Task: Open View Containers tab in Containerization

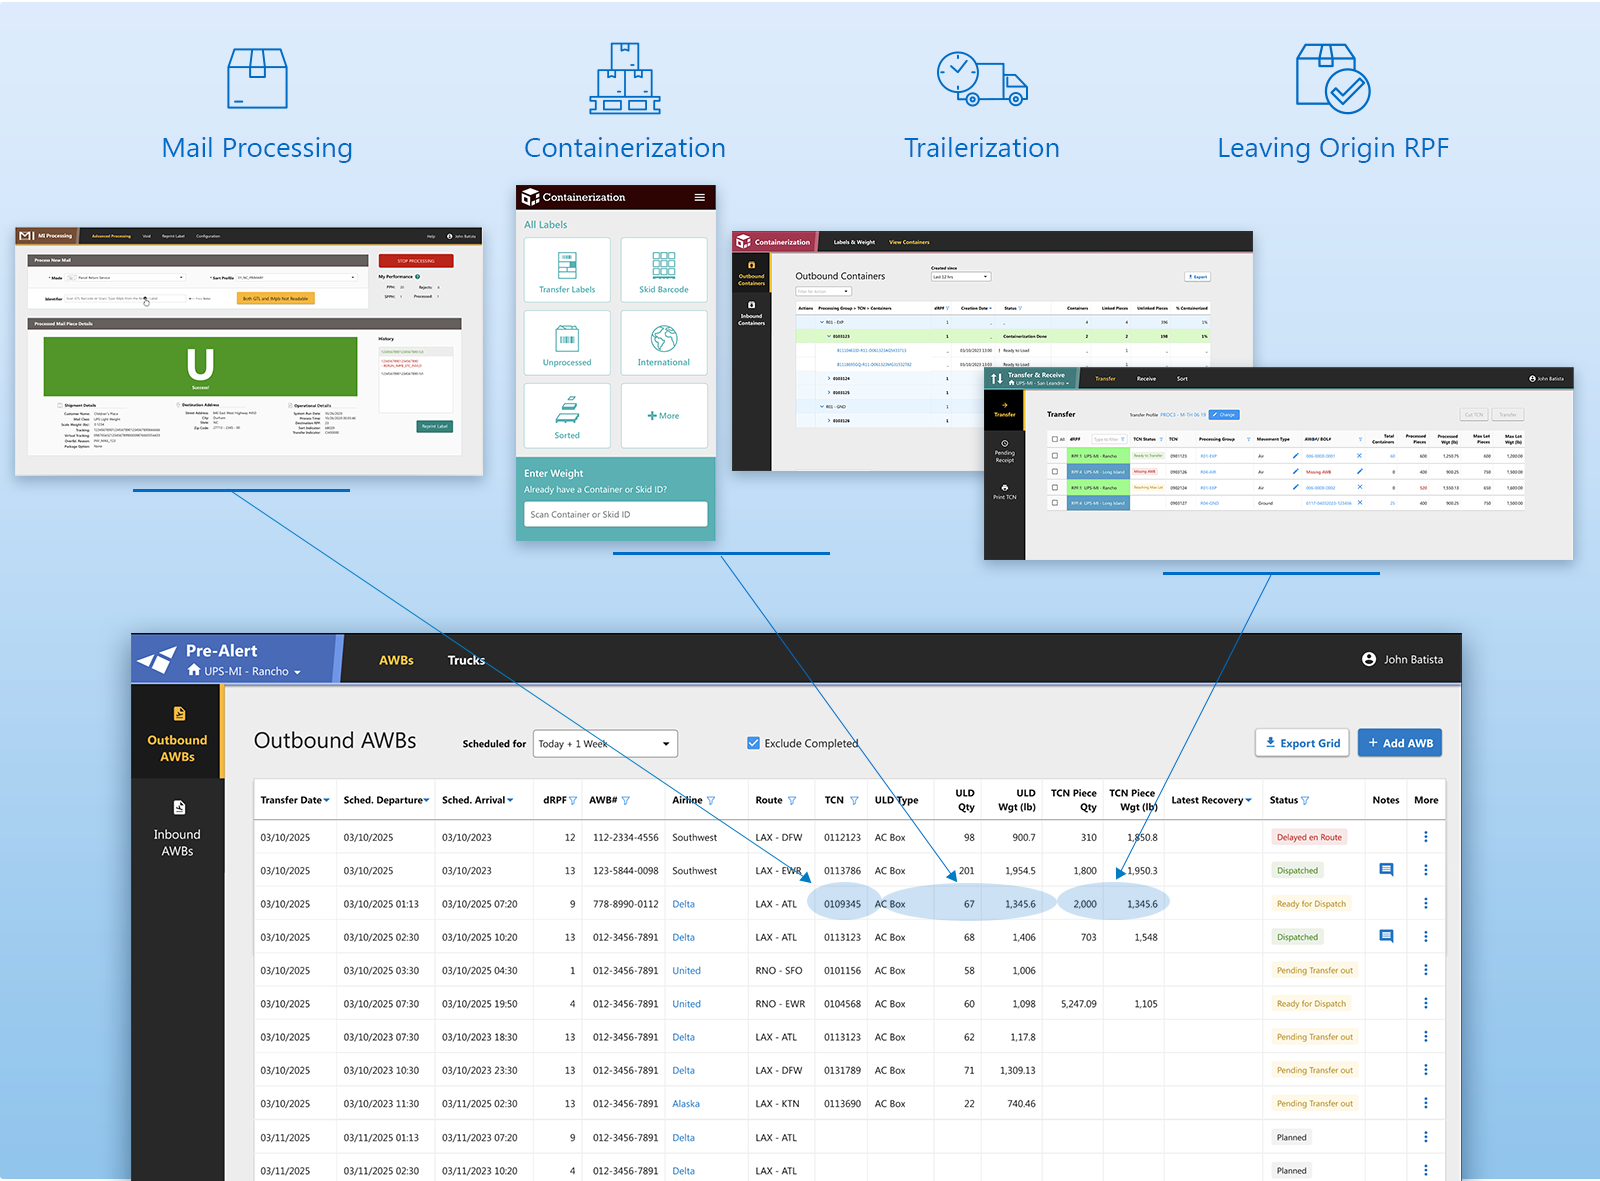Action: tap(909, 242)
